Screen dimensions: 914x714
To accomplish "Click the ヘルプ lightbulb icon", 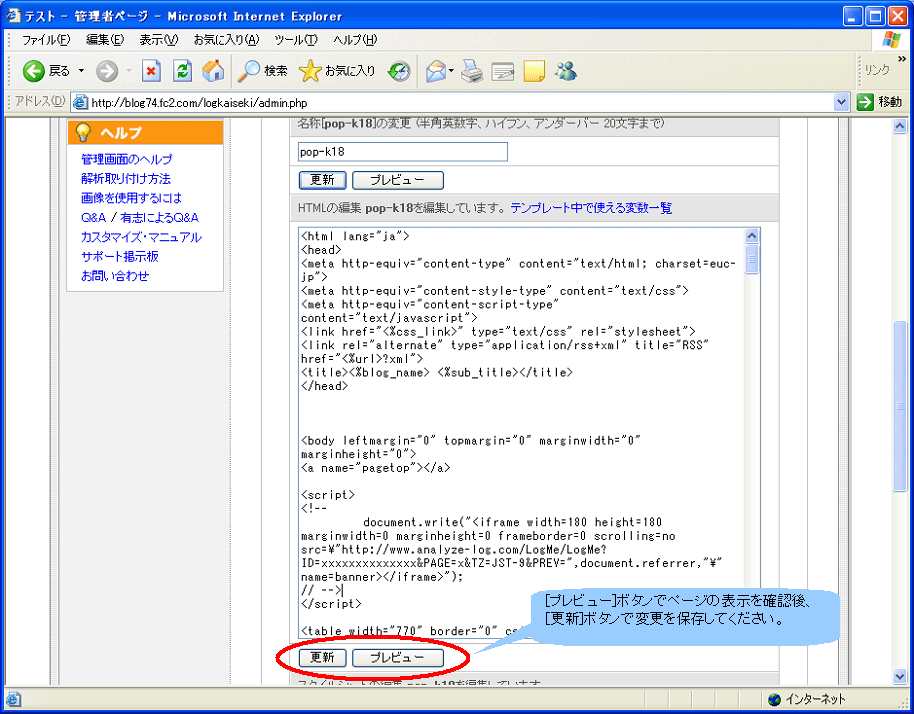I will [83, 132].
